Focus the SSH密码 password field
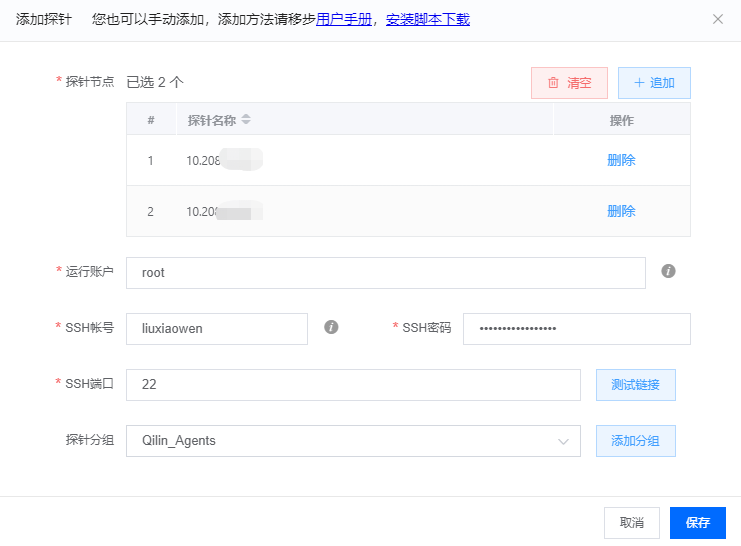Image resolution: width=741 pixels, height=546 pixels. pyautogui.click(x=577, y=329)
